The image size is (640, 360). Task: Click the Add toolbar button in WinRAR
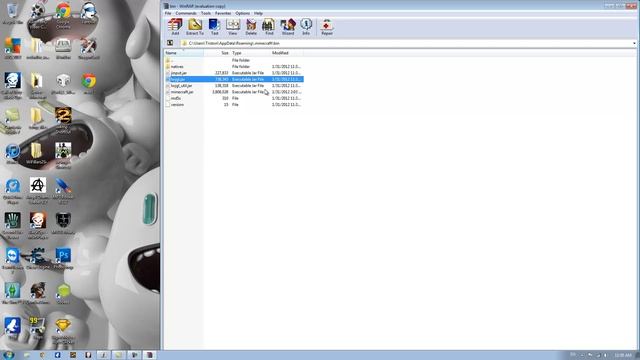coord(175,27)
